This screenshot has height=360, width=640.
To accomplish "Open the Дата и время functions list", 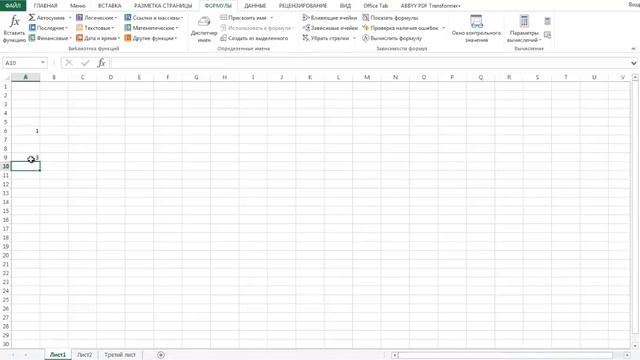I will click(98, 38).
